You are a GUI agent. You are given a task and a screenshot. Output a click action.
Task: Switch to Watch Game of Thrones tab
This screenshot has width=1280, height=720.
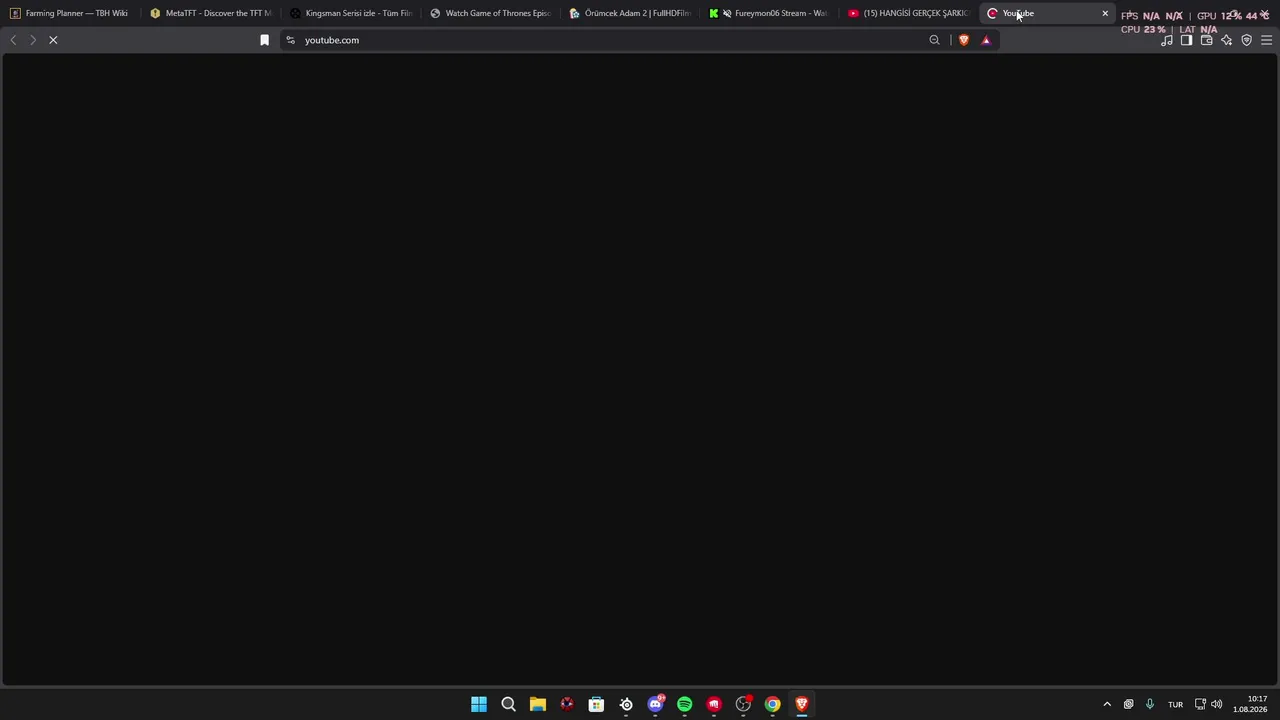coord(490,13)
